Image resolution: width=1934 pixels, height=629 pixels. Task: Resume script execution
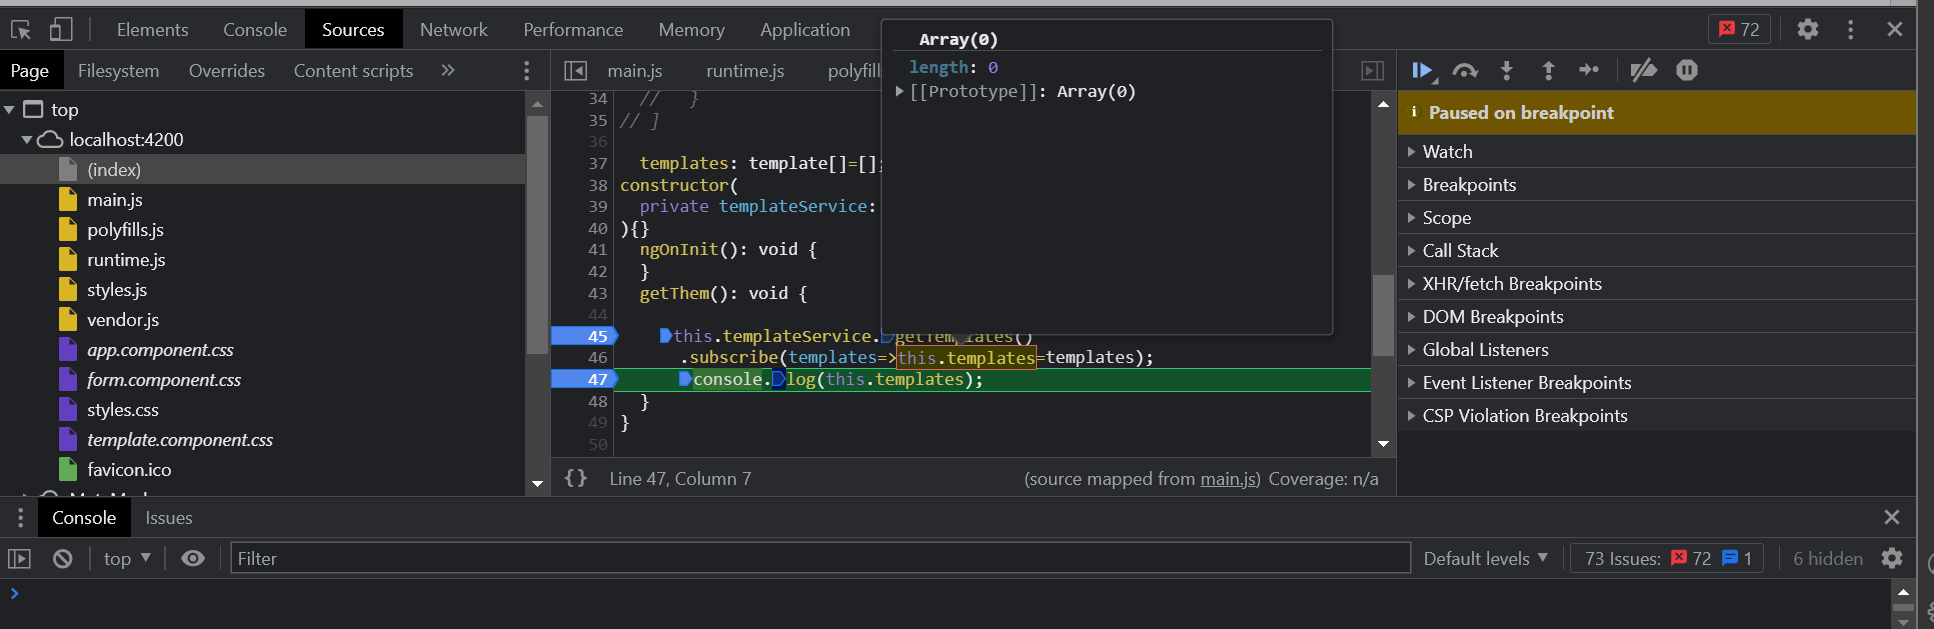pos(1423,70)
